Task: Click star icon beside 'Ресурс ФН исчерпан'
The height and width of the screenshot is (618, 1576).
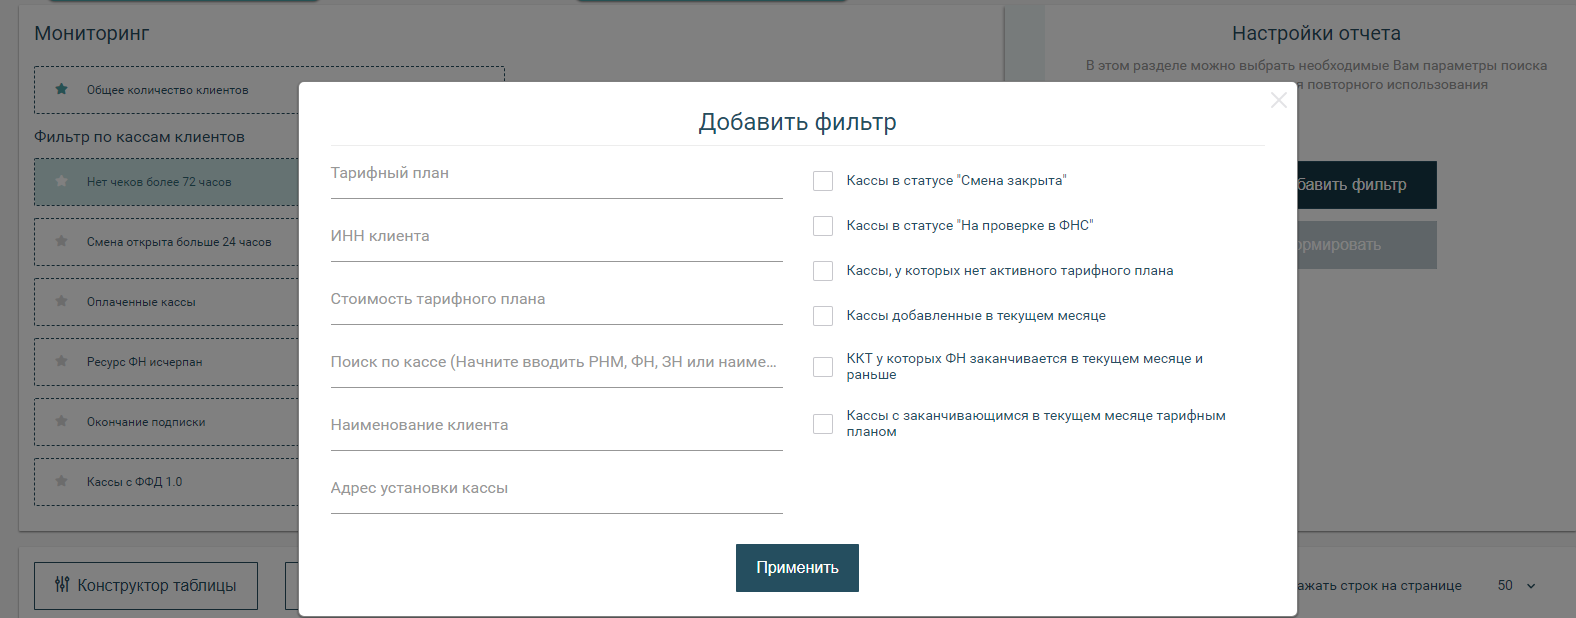Action: 62,361
